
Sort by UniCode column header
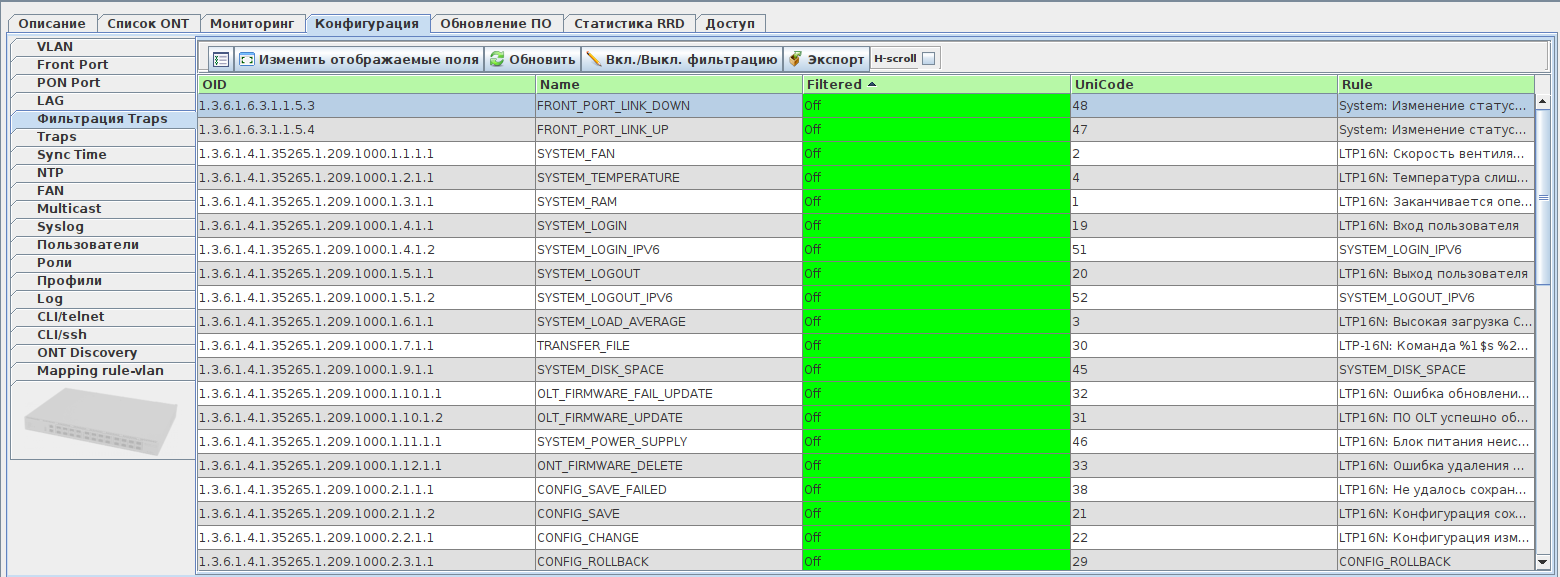1203,85
